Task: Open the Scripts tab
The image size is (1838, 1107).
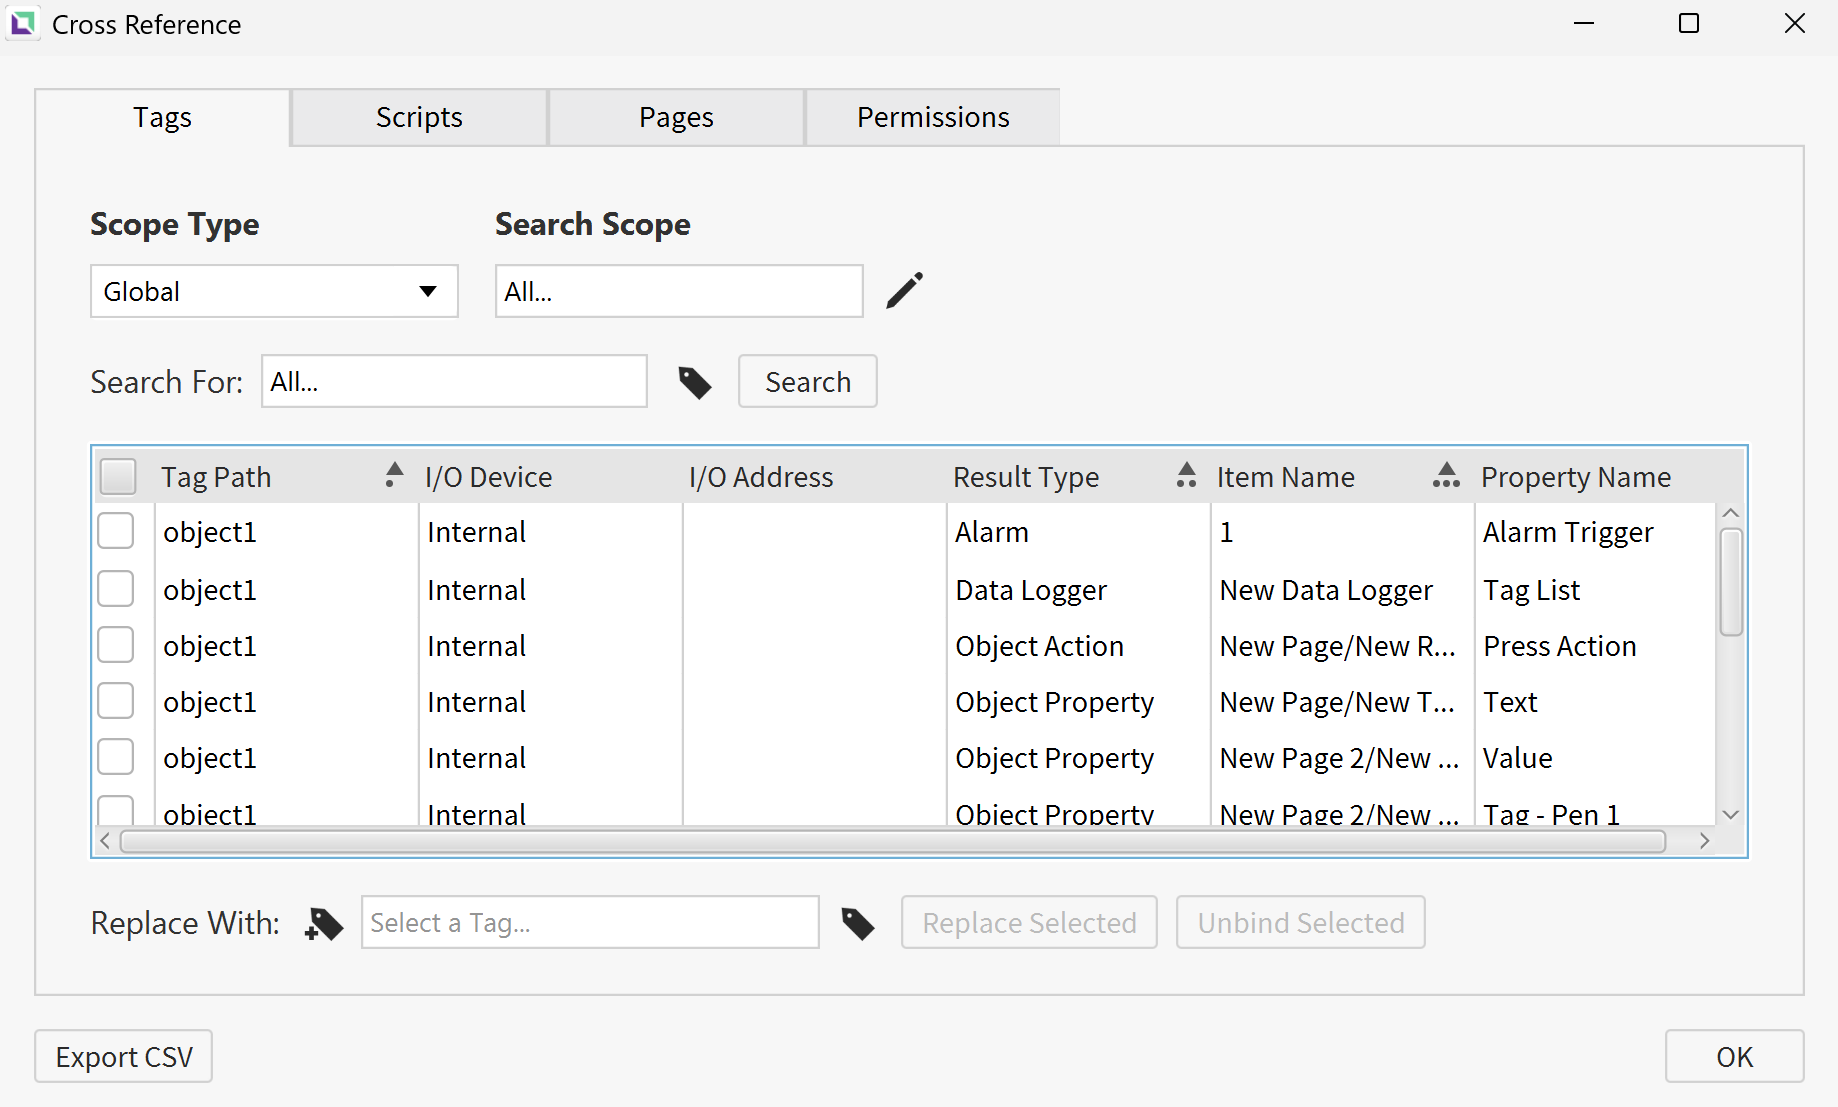Action: coord(419,118)
